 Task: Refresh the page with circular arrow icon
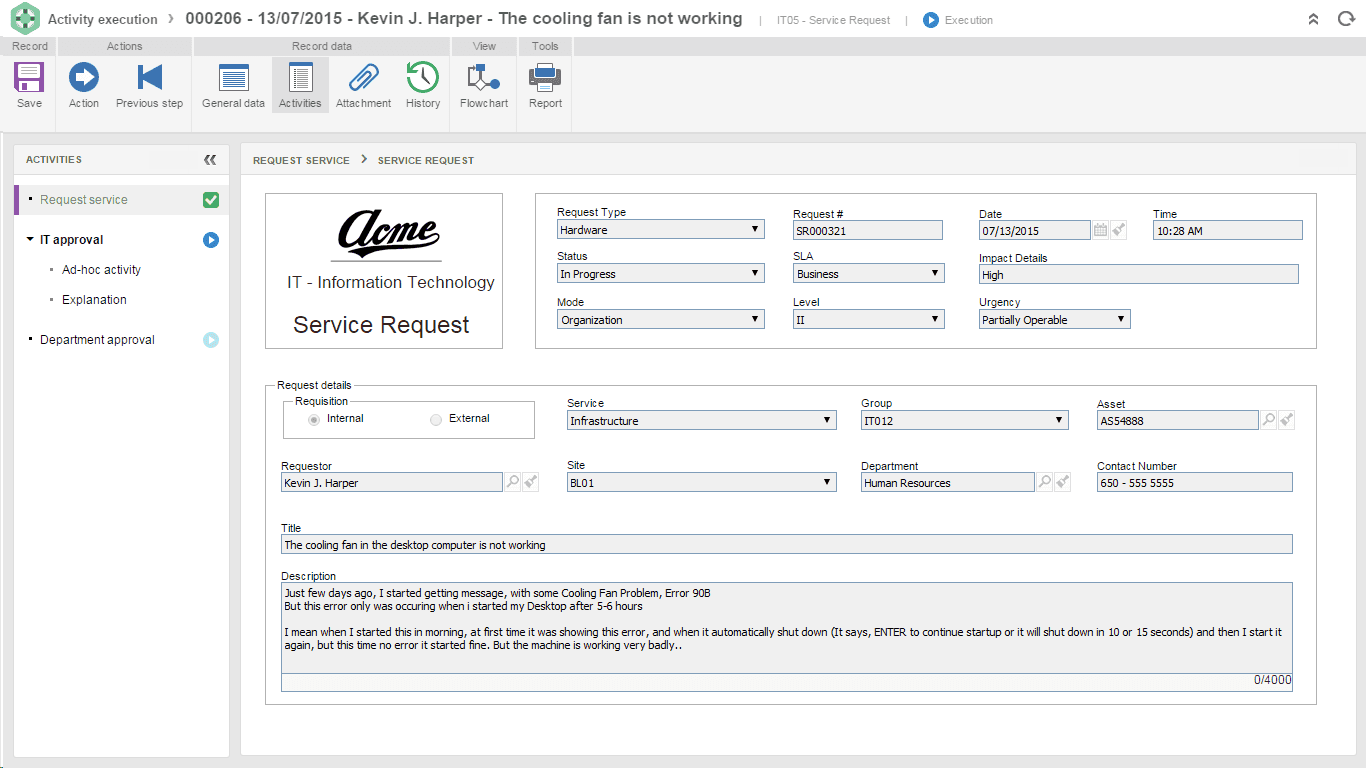click(1346, 19)
